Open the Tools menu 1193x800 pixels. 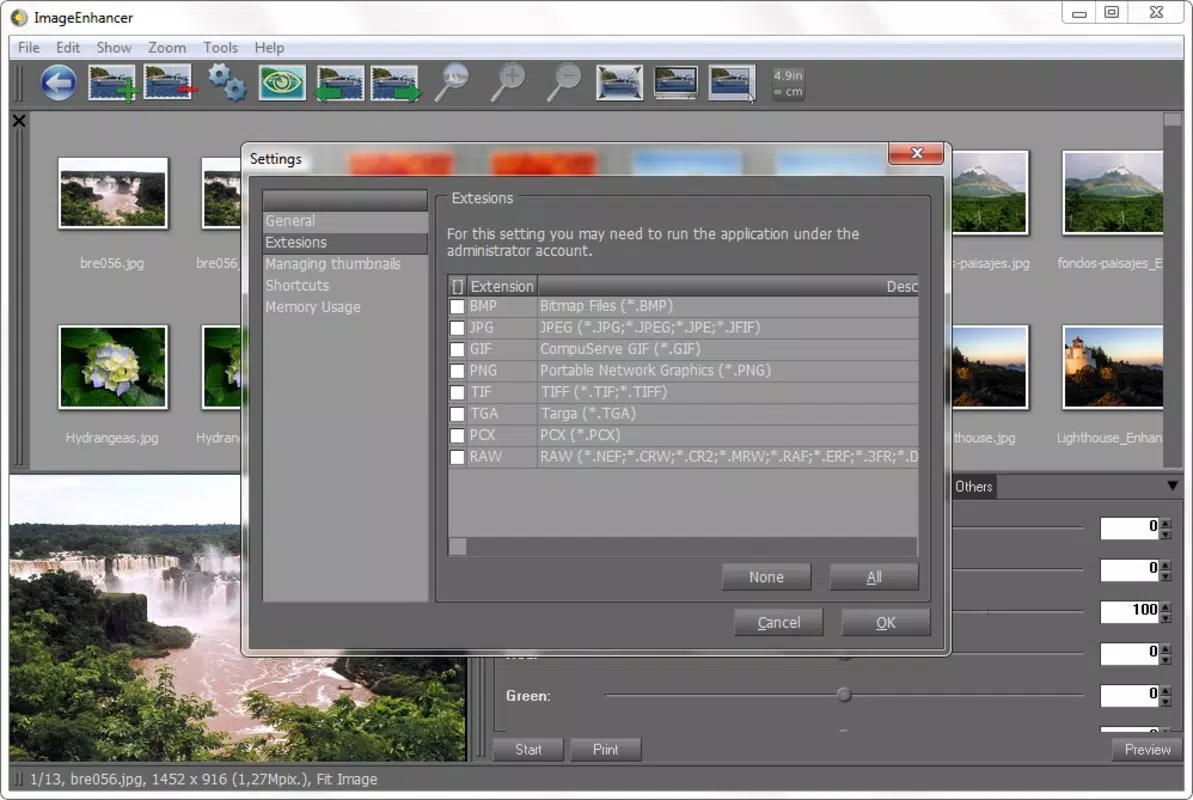pos(220,47)
